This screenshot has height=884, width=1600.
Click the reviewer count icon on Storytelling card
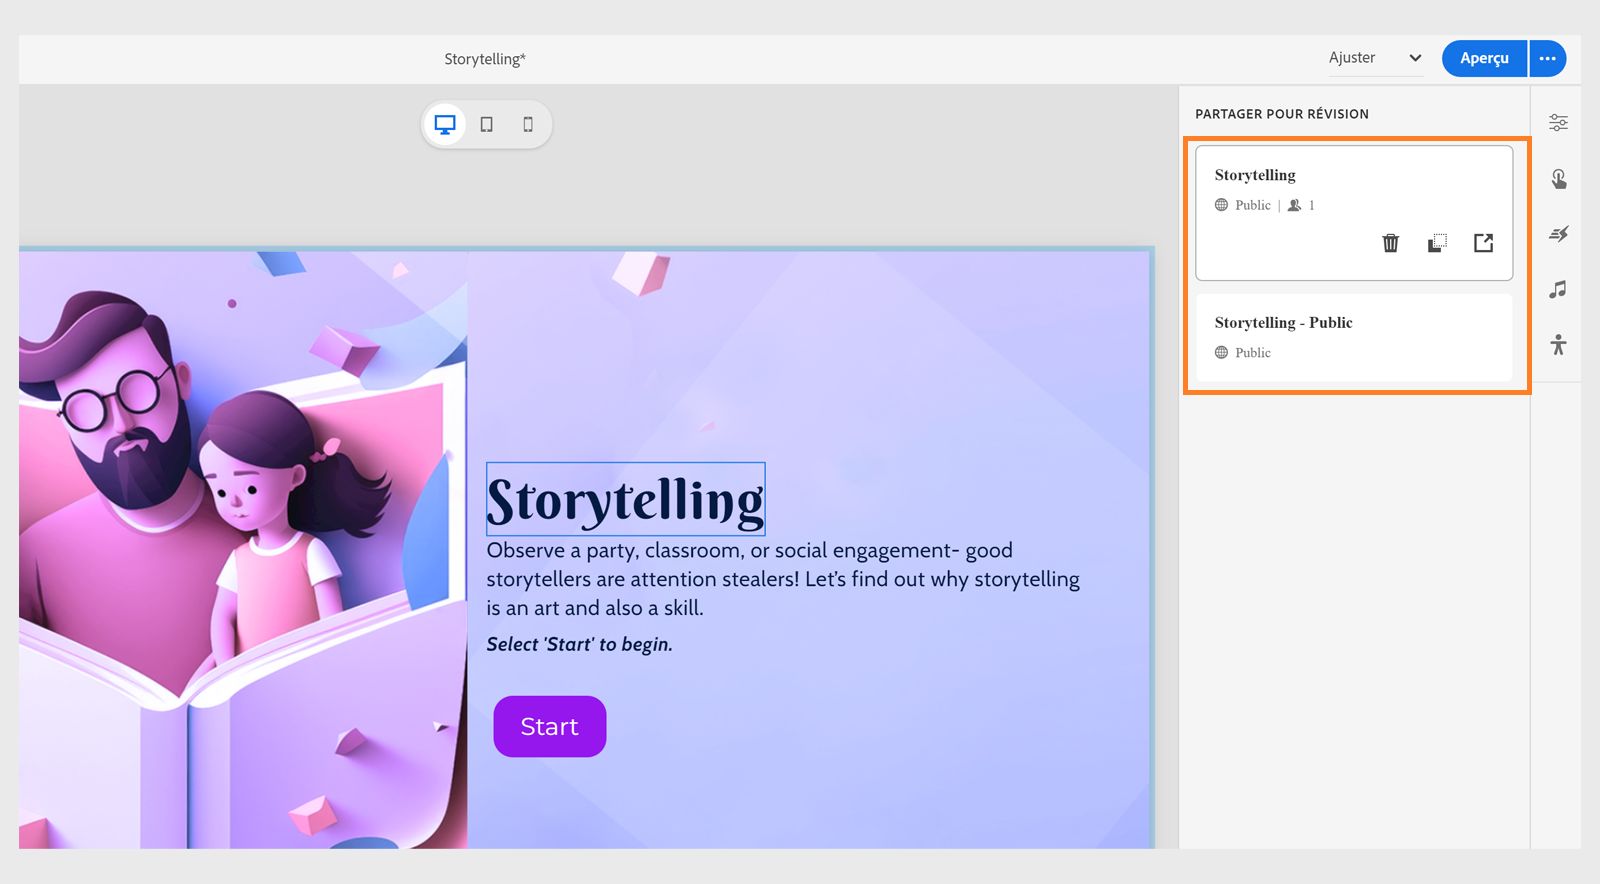(x=1294, y=205)
